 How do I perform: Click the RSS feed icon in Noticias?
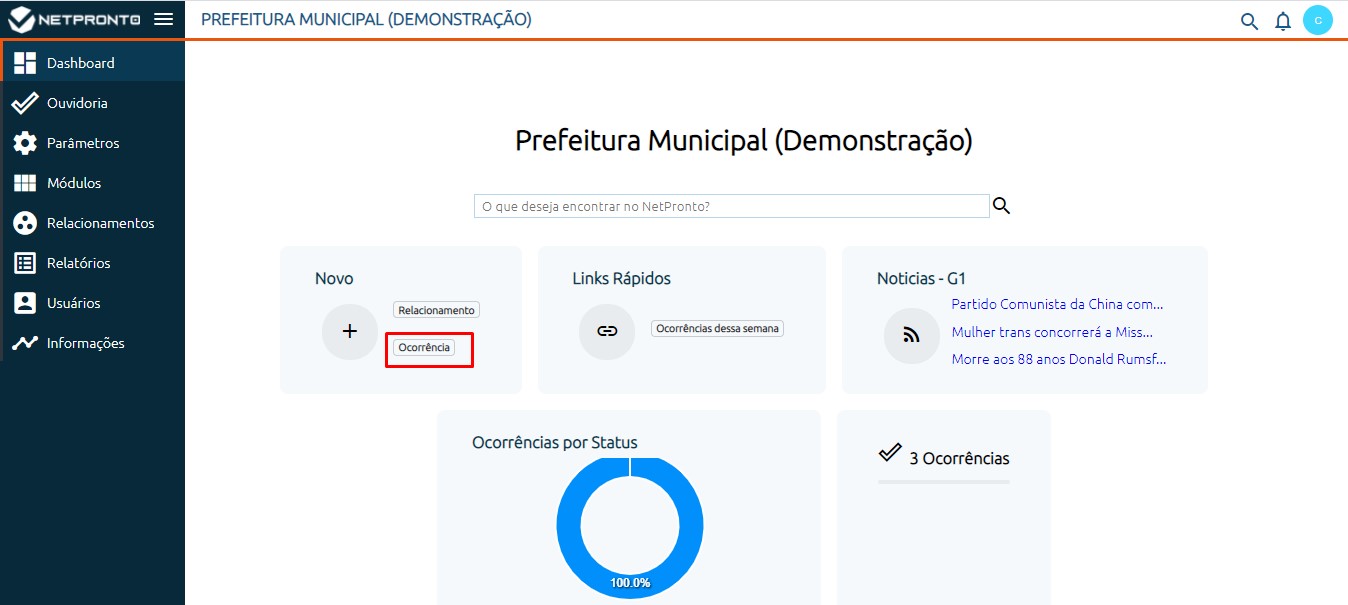912,336
